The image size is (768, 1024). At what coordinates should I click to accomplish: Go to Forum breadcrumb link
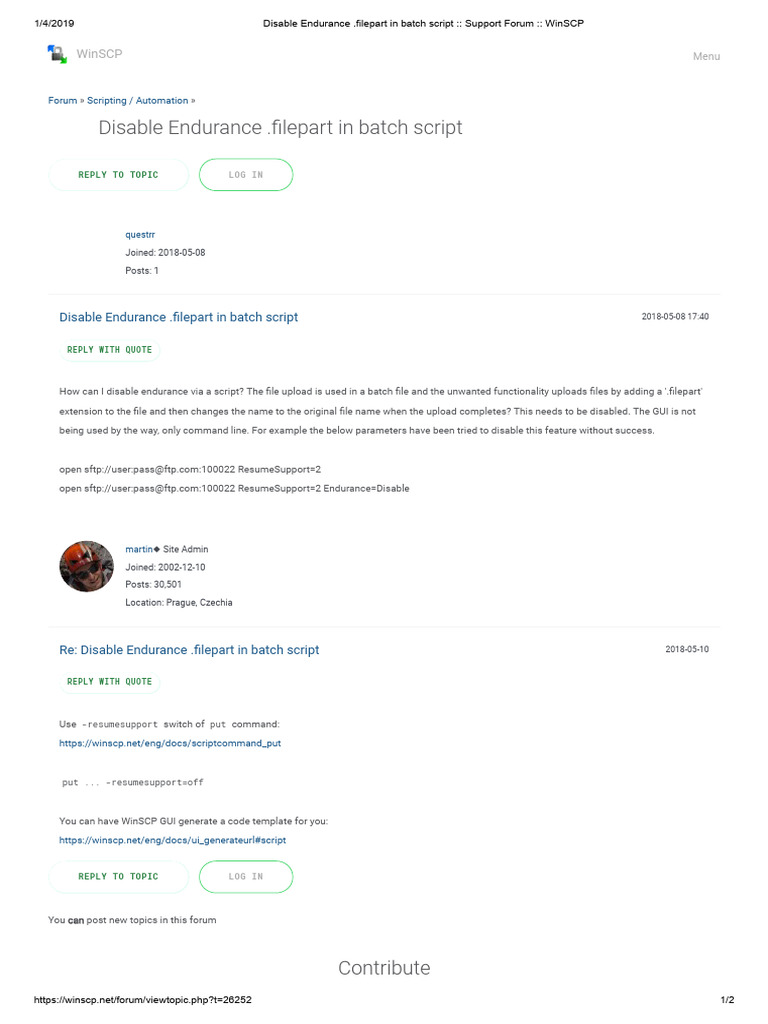click(x=62, y=101)
